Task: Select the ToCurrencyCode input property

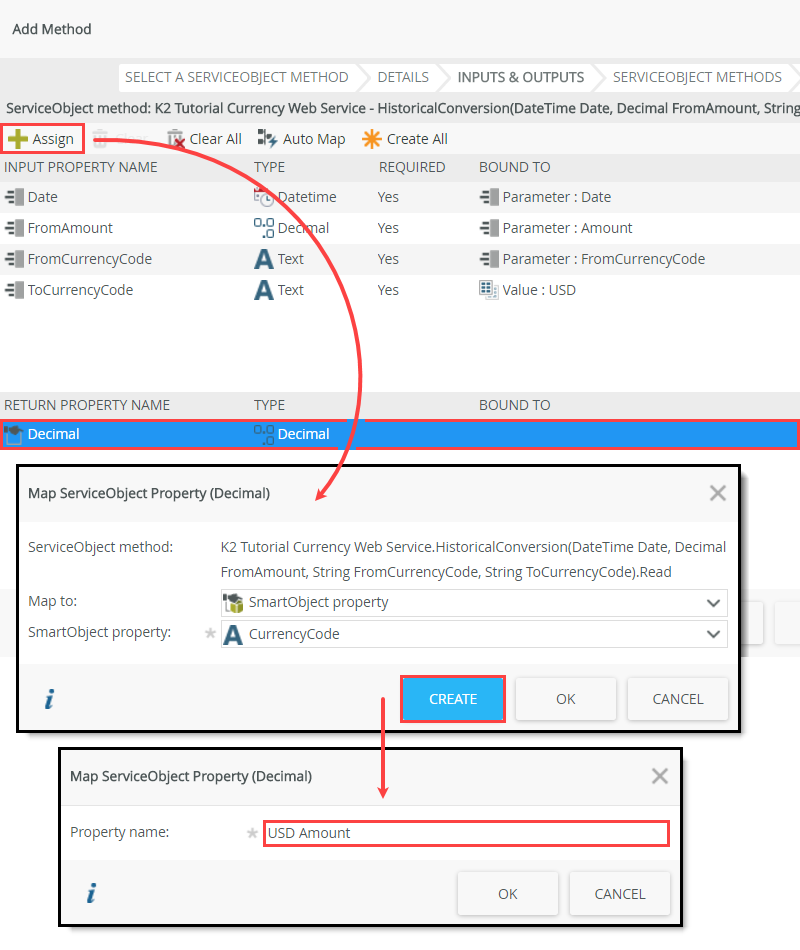Action: [x=400, y=290]
